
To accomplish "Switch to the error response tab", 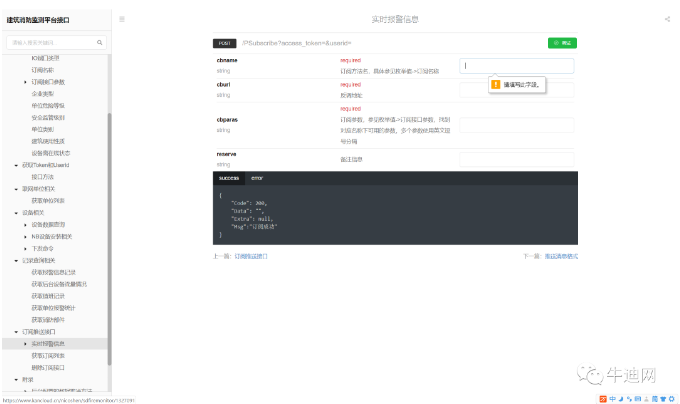I will 257,177.
